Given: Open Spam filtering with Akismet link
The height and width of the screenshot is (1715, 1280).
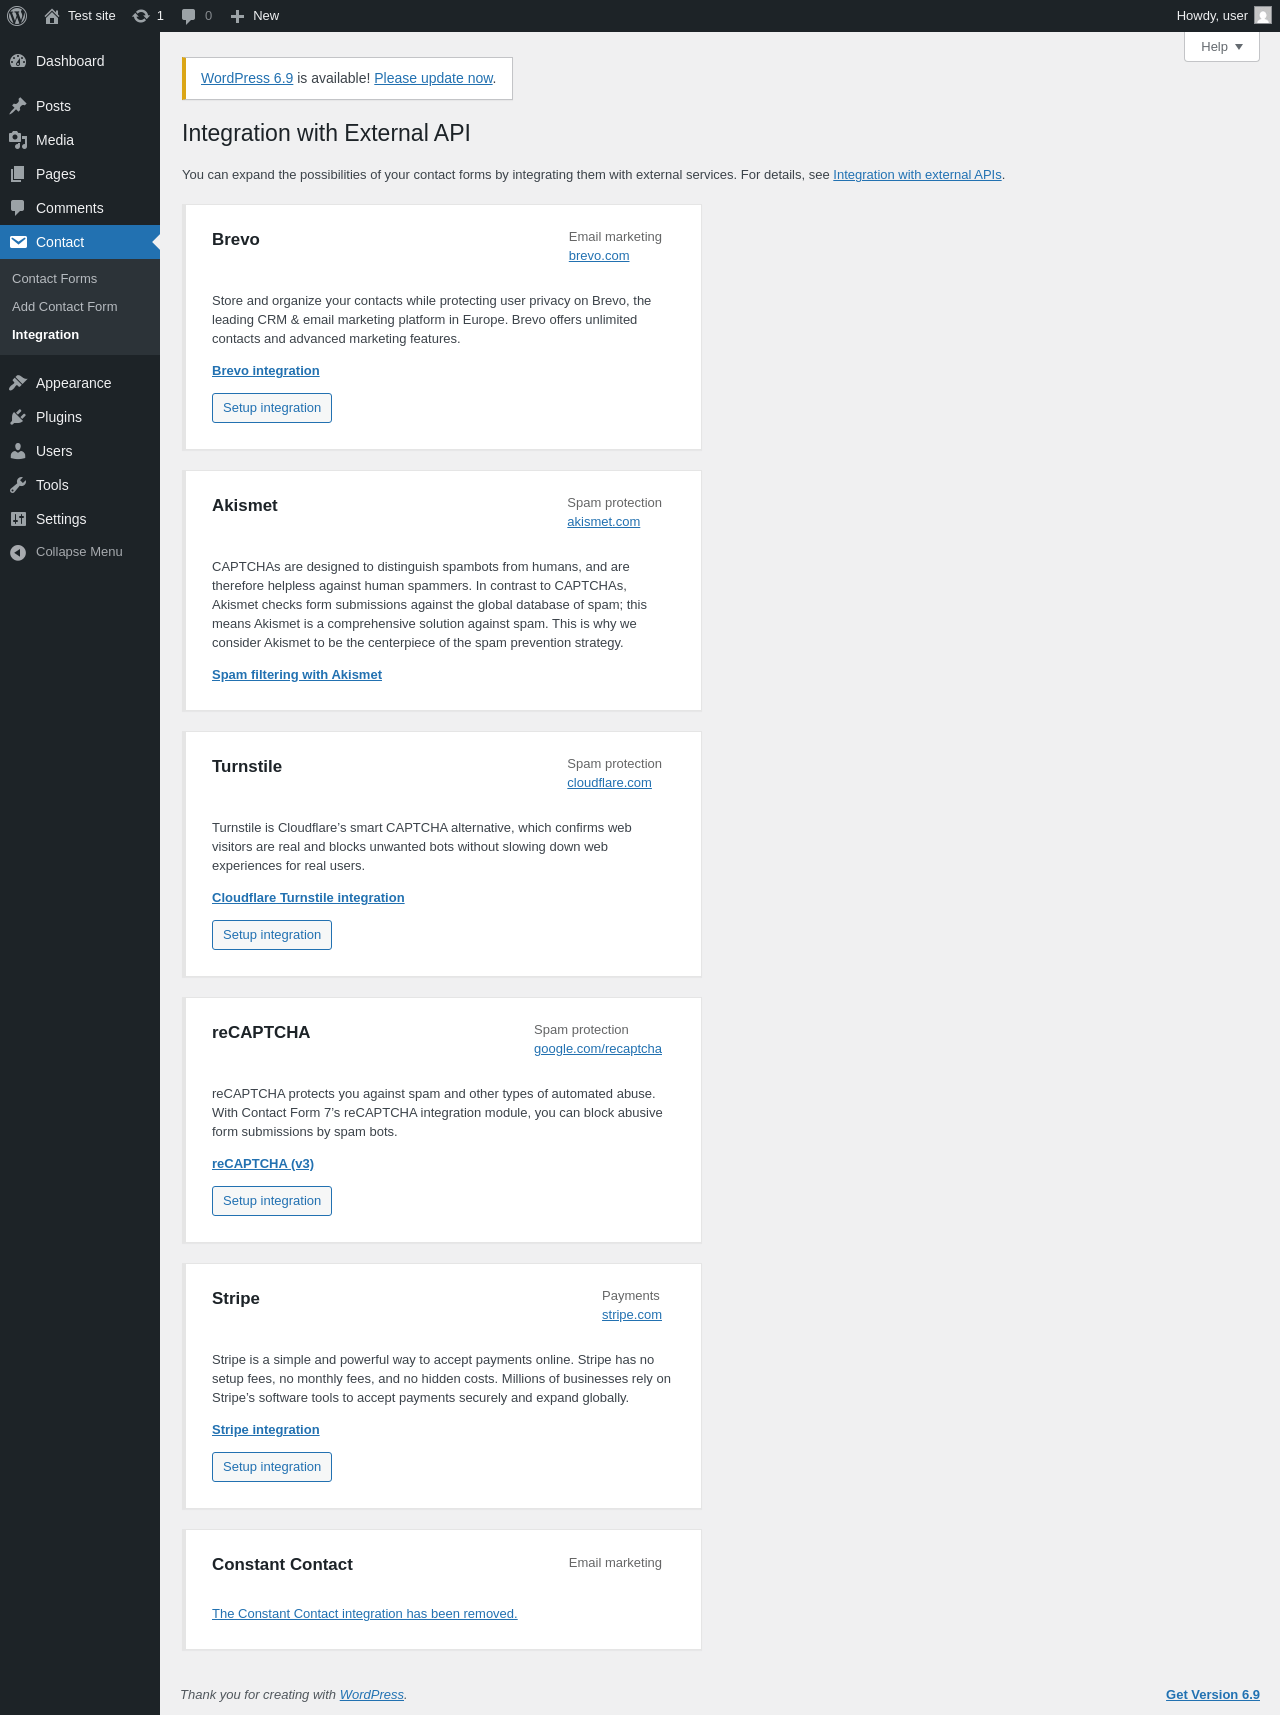Looking at the screenshot, I should [x=297, y=675].
